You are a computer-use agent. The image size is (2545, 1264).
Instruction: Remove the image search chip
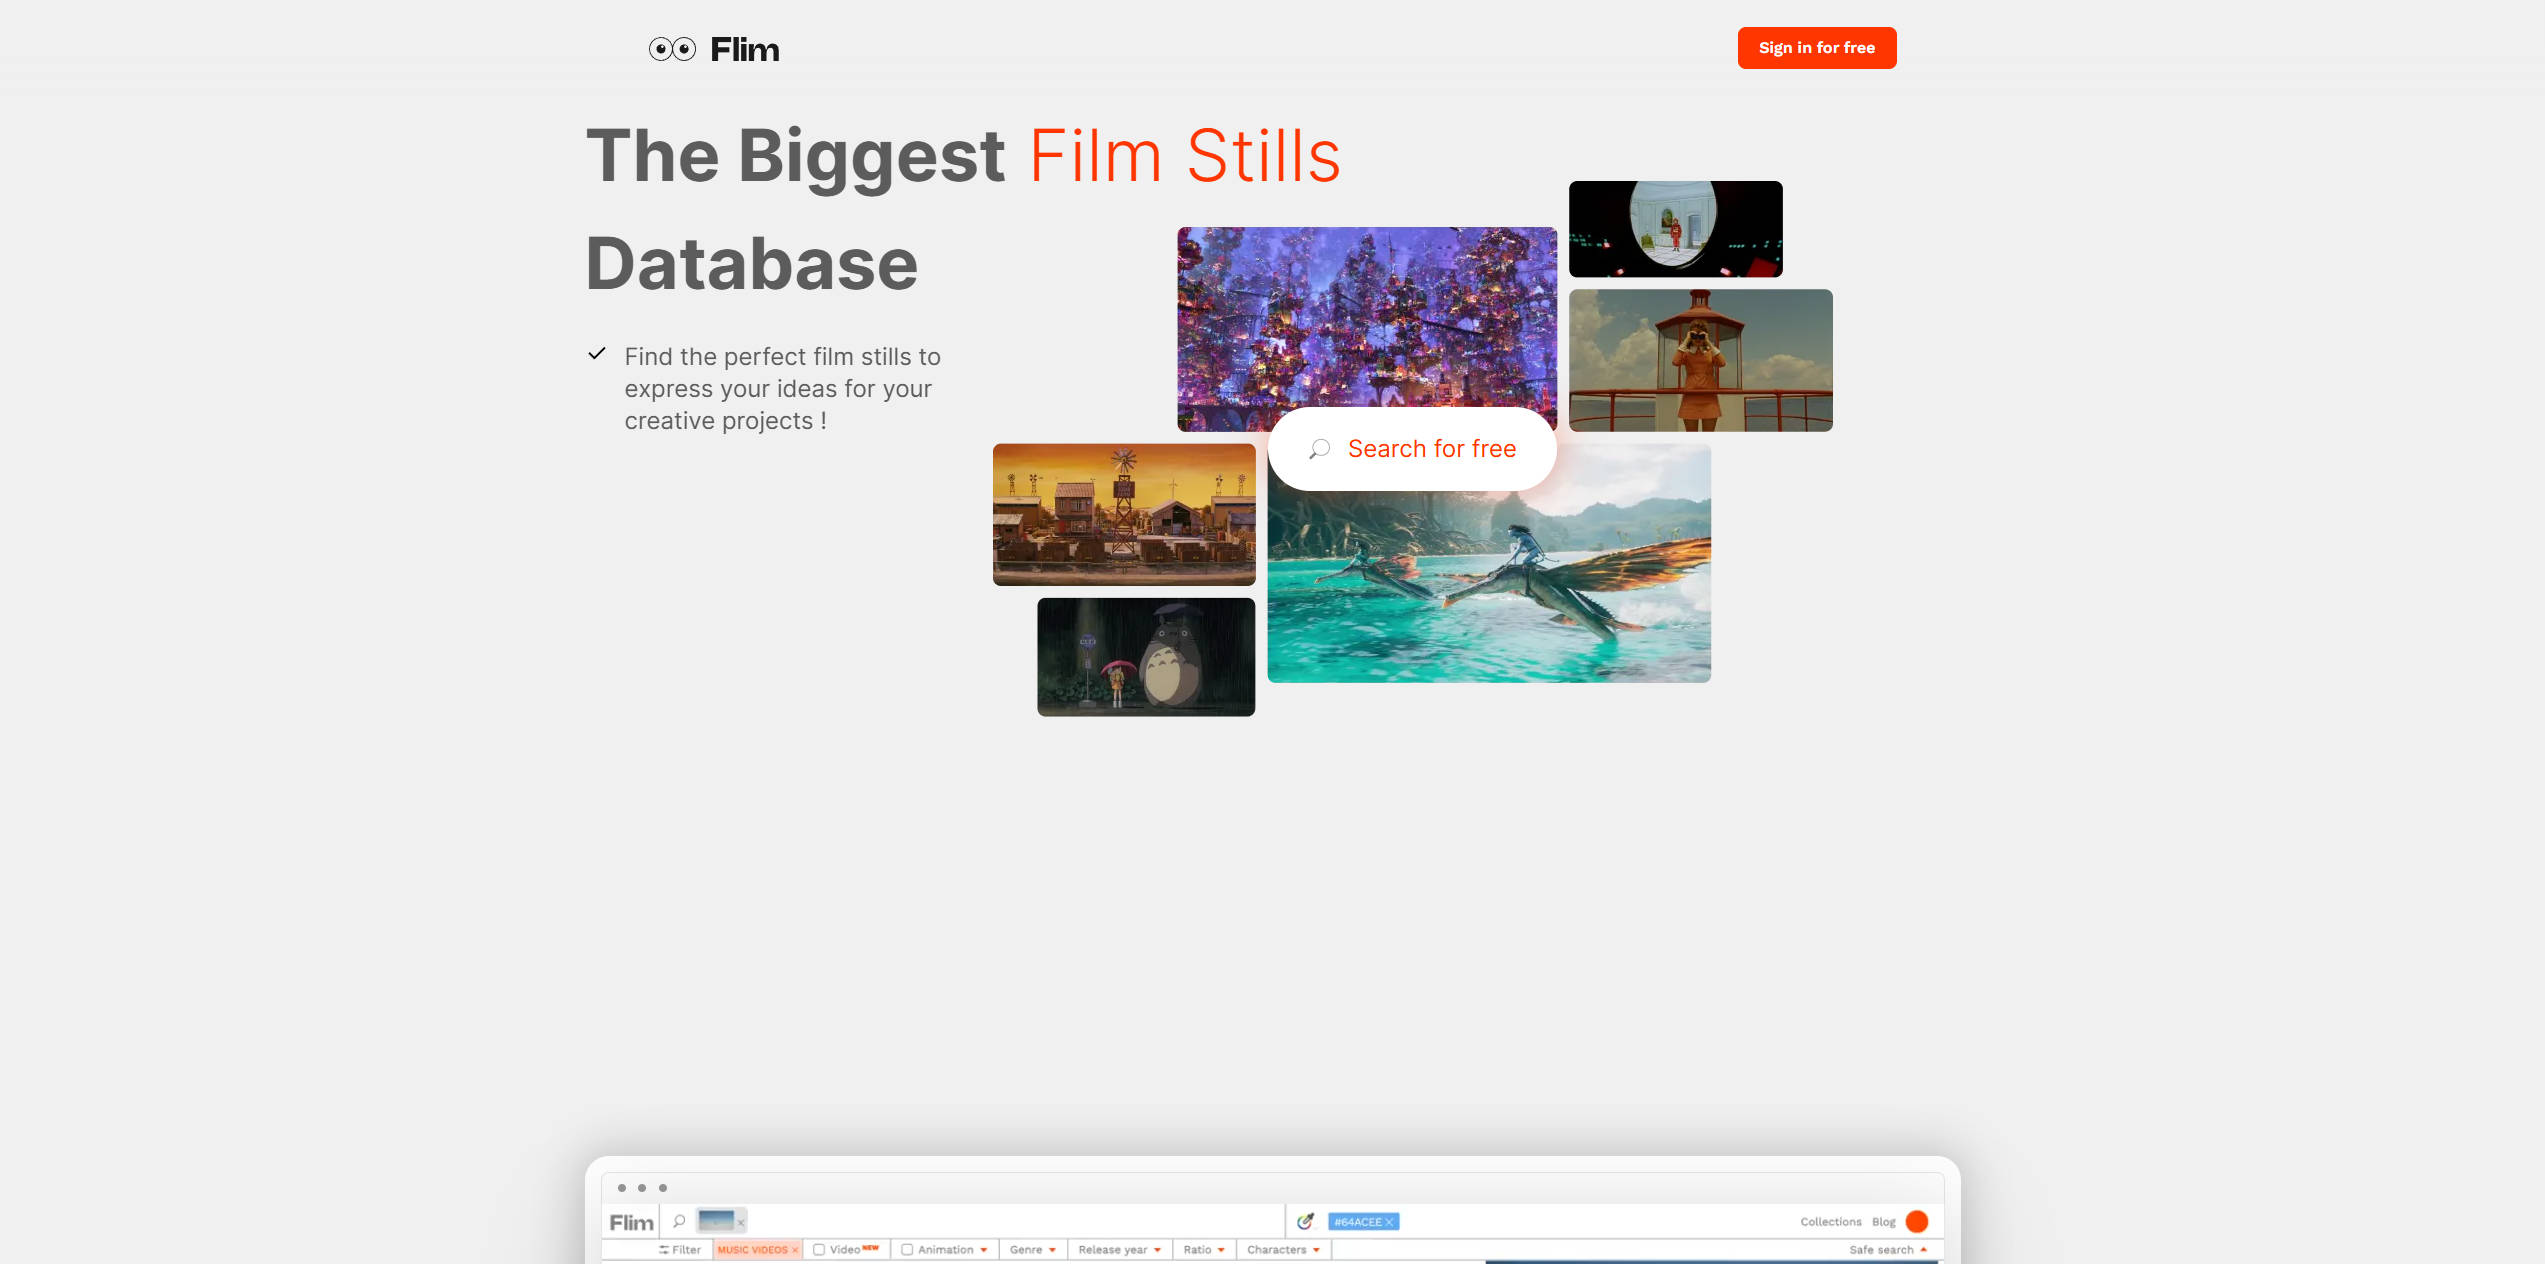coord(741,1223)
